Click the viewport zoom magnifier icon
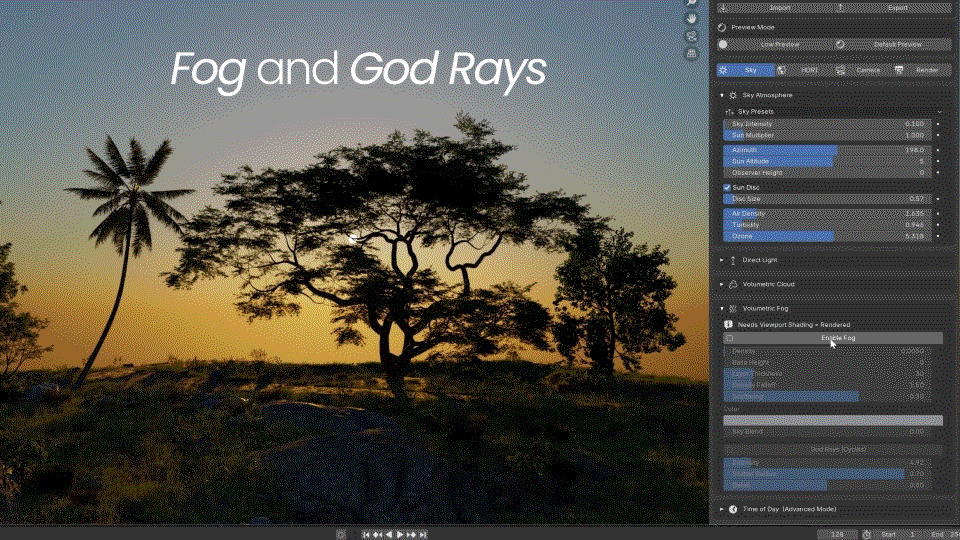 (691, 2)
